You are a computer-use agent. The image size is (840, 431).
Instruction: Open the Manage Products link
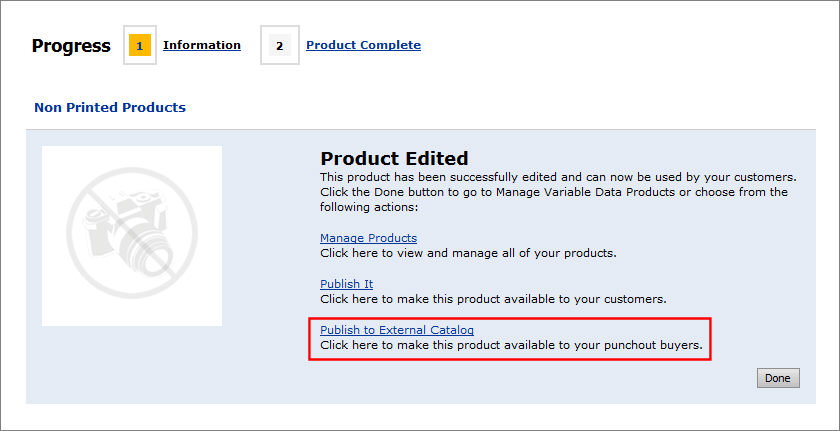[368, 238]
